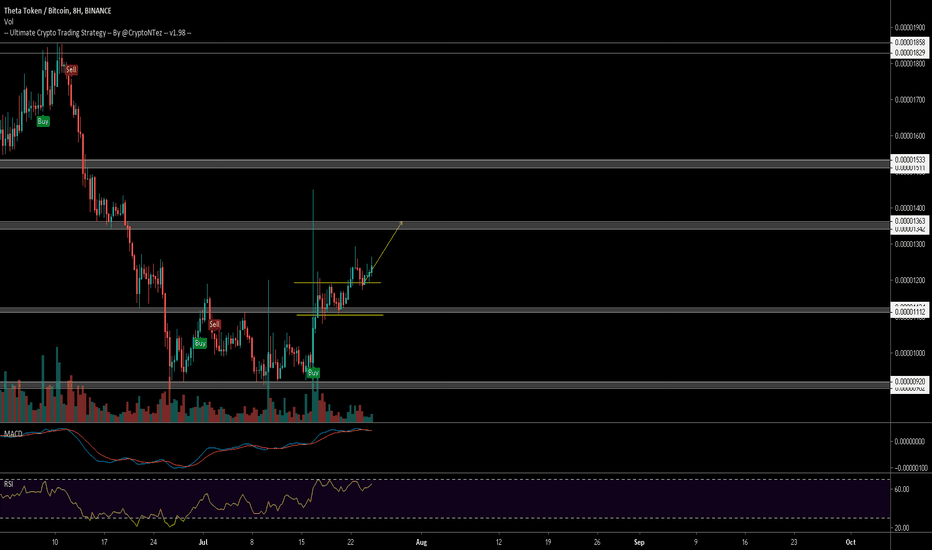The width and height of the screenshot is (932, 550).
Task: Click the 0.00001829 price level tag
Action: (909, 53)
